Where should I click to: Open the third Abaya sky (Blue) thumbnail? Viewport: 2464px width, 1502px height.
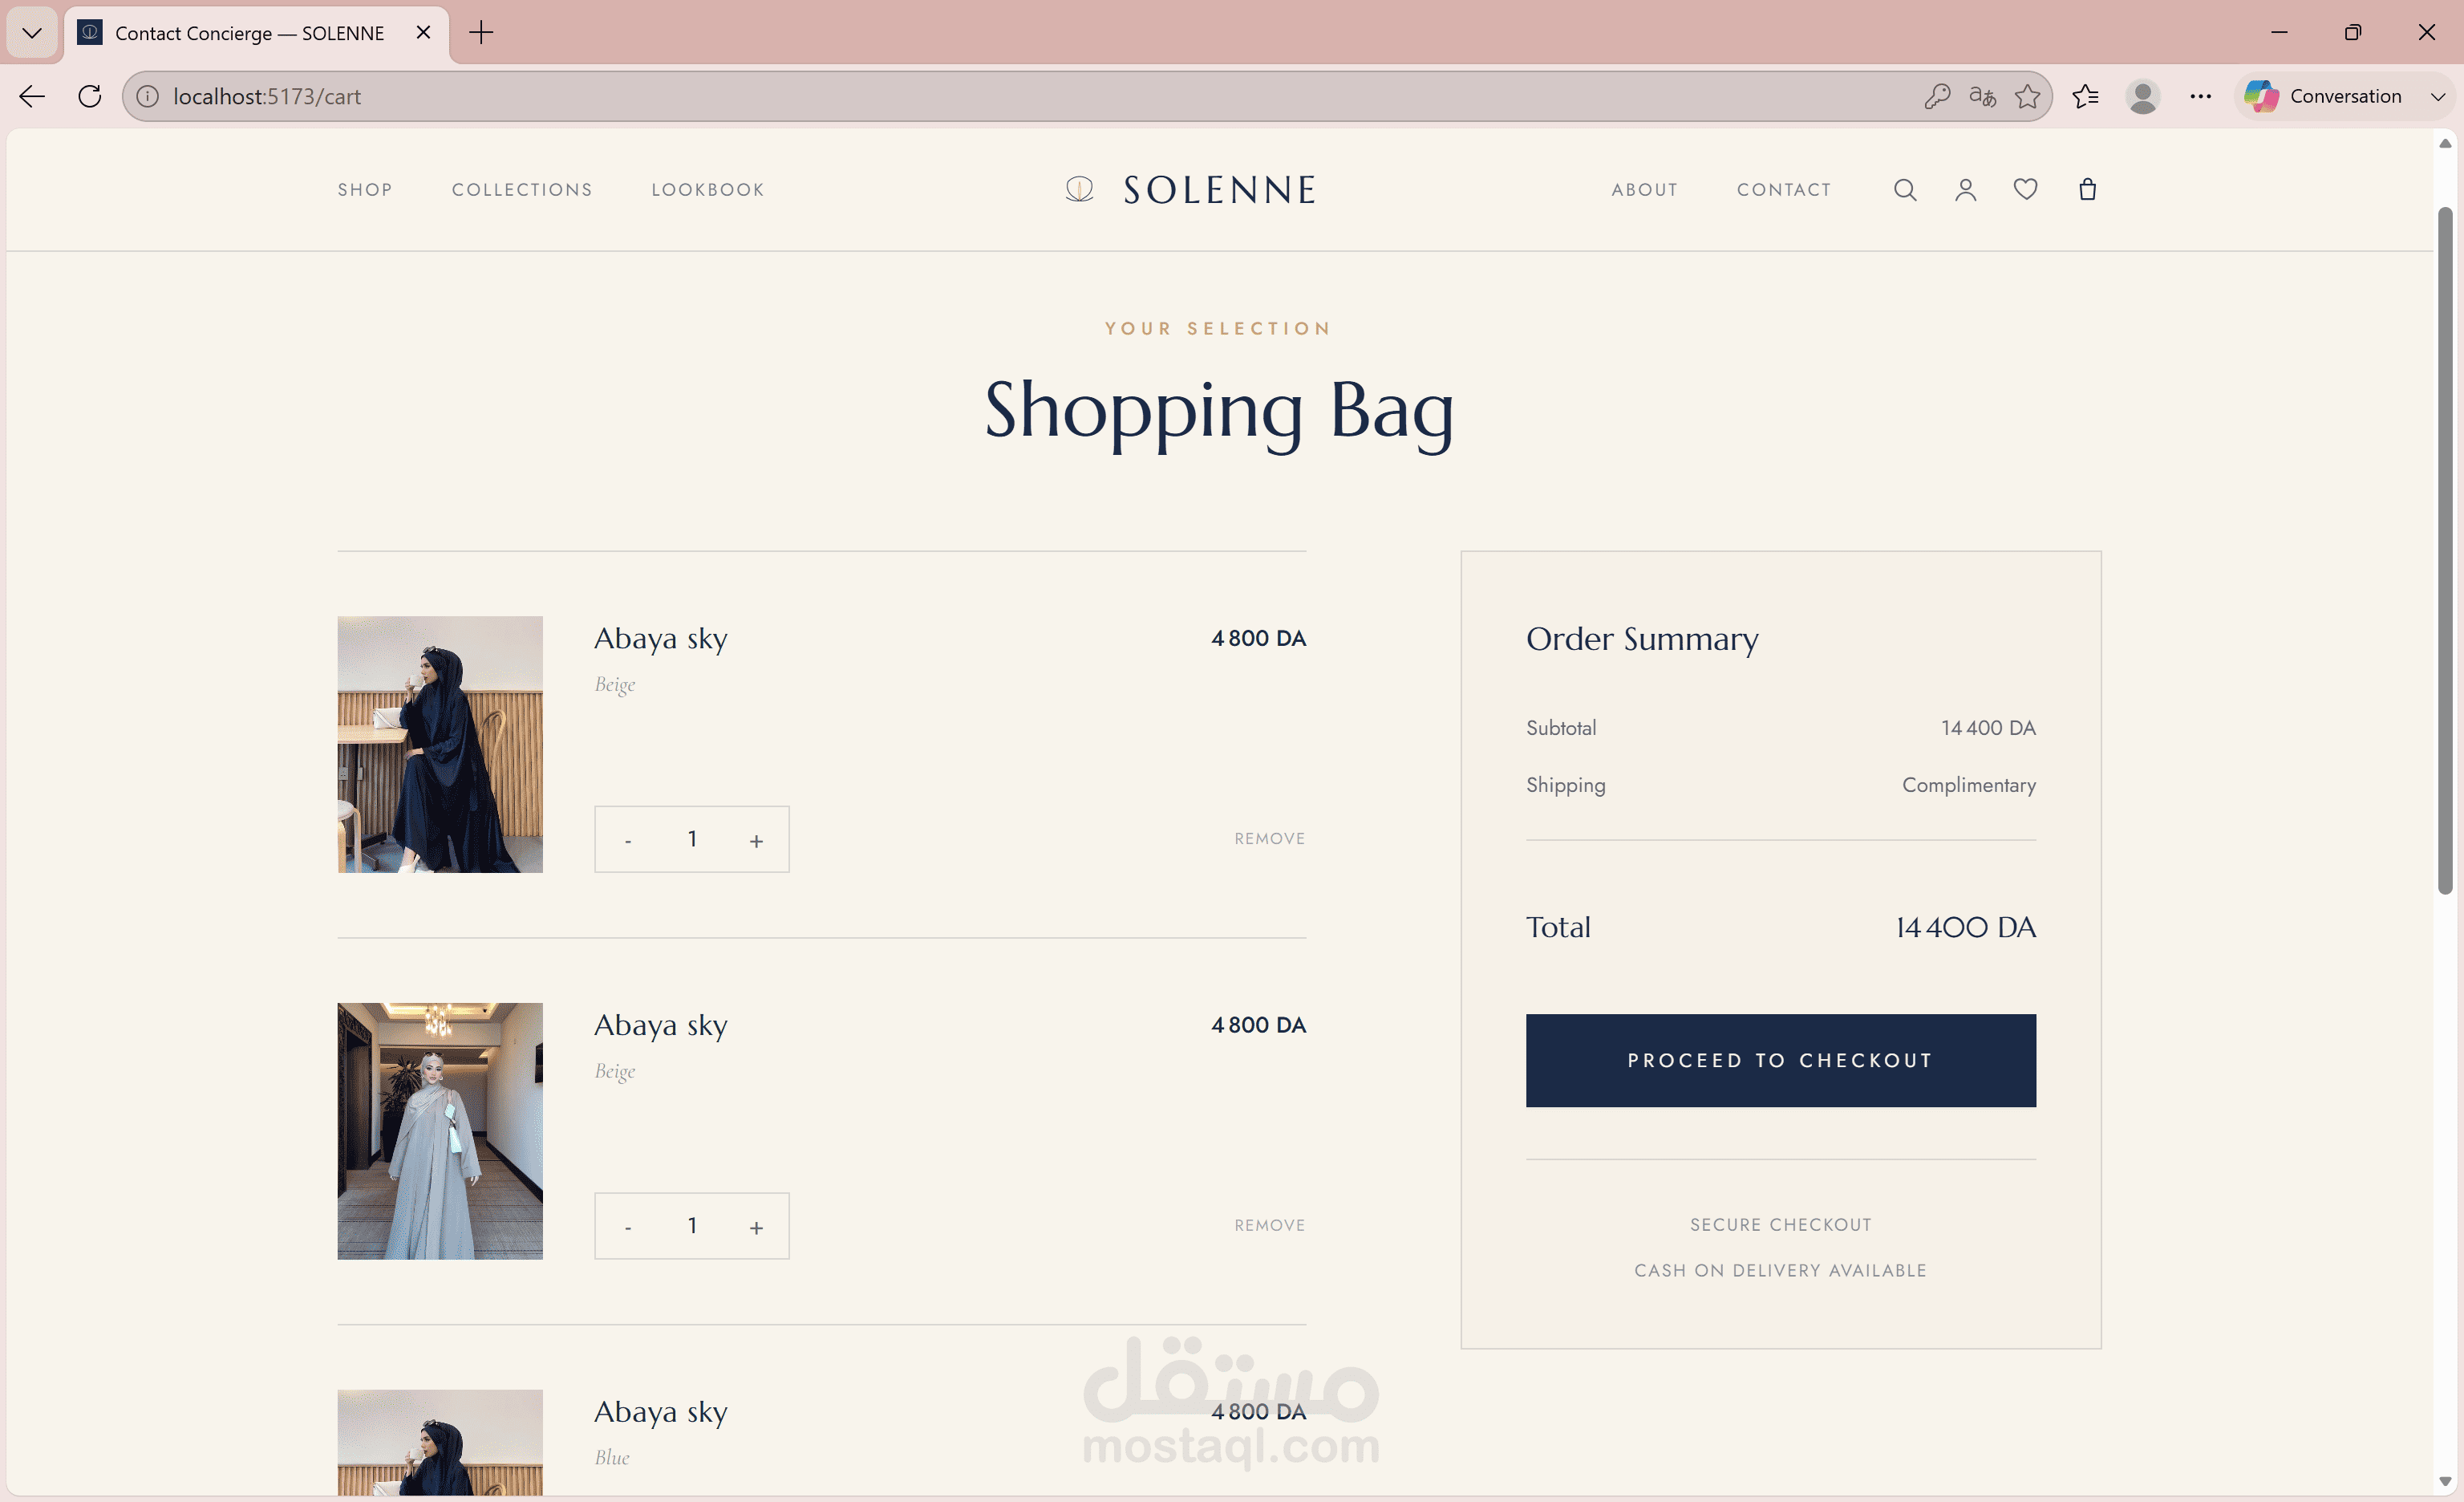[x=440, y=1442]
